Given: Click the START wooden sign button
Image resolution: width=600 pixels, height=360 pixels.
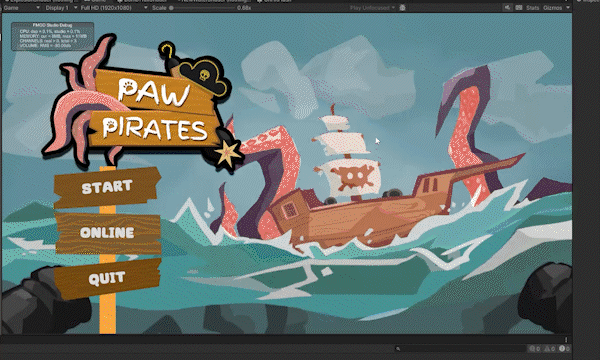Looking at the screenshot, I should click(x=107, y=187).
